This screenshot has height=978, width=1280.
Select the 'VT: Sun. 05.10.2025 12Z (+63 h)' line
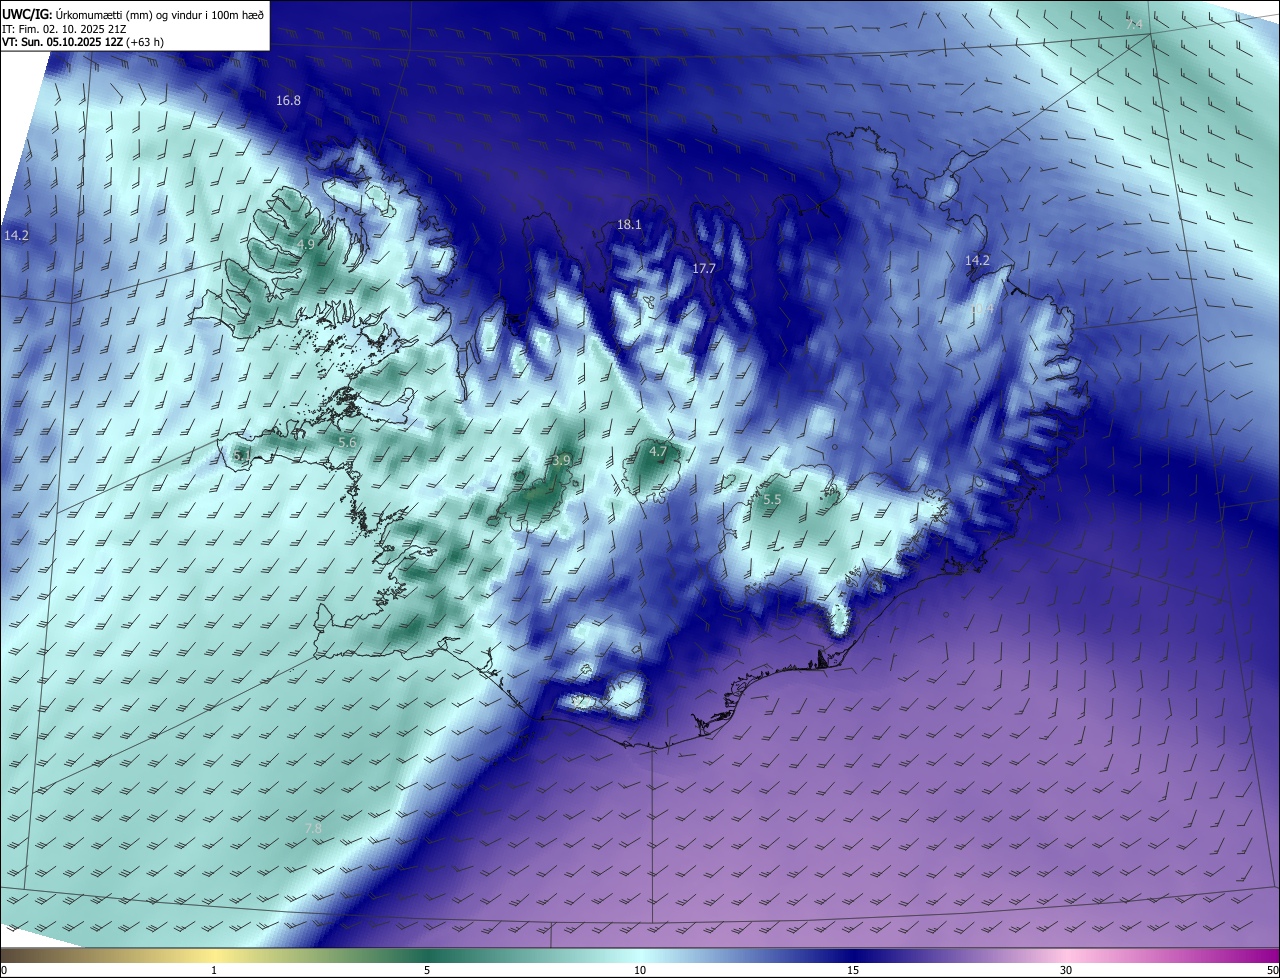[84, 41]
